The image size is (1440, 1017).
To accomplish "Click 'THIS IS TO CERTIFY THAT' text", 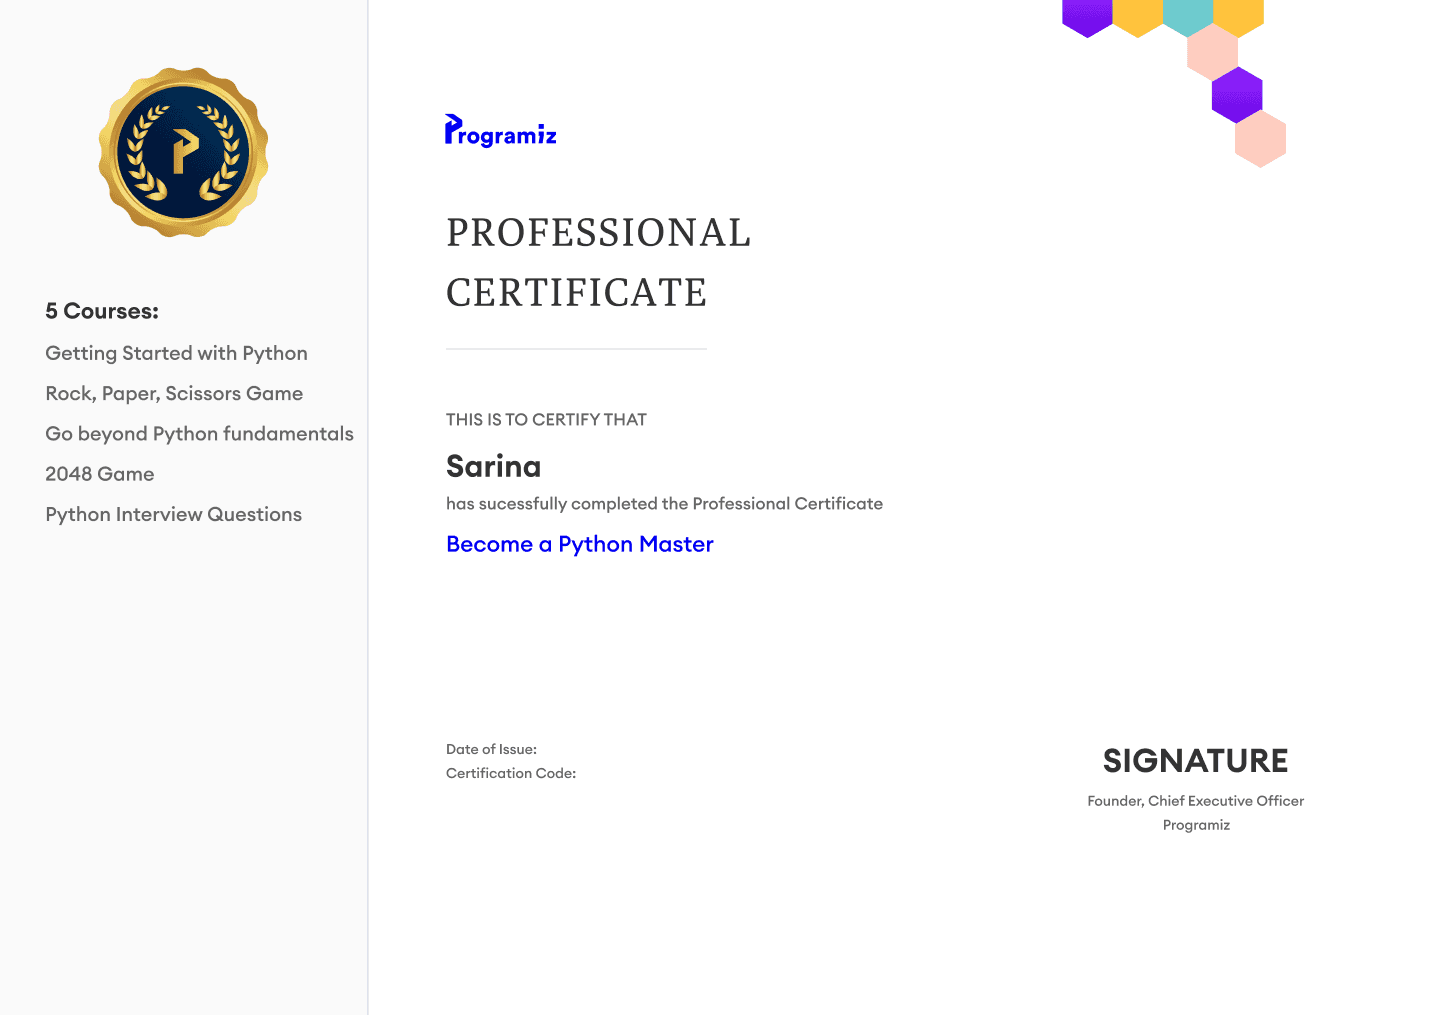I will (546, 420).
